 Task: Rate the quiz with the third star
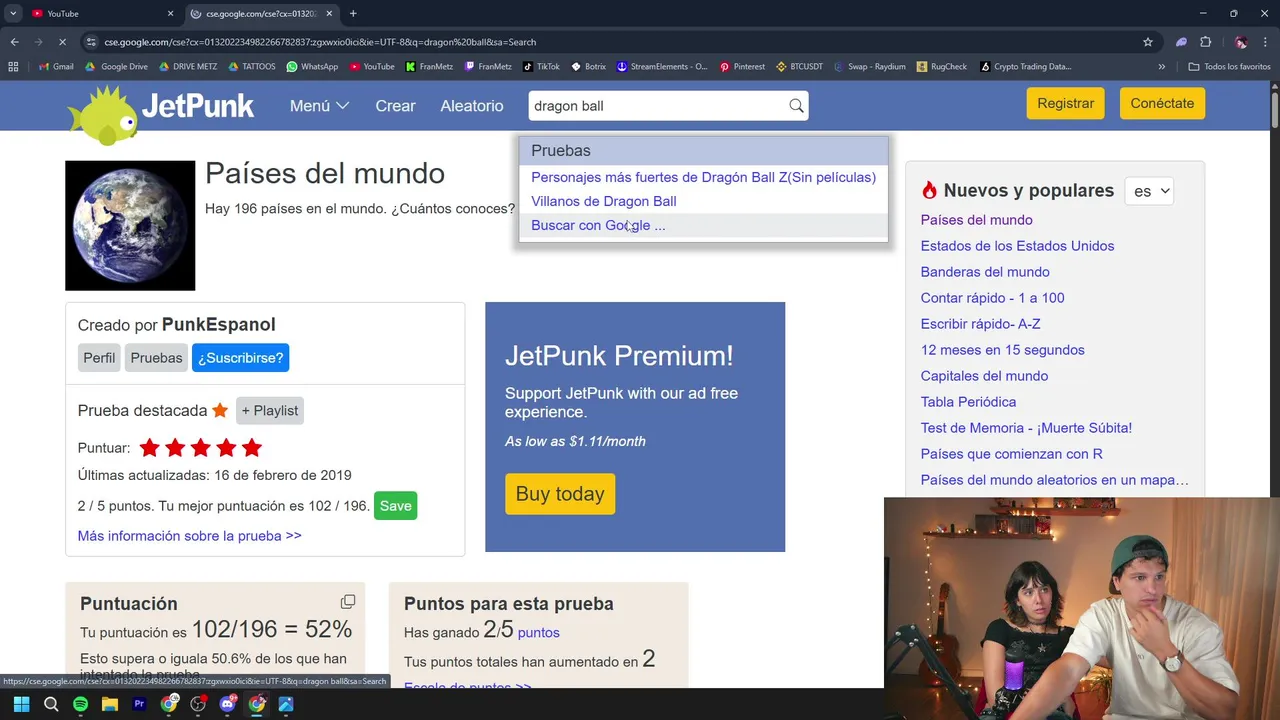201,448
